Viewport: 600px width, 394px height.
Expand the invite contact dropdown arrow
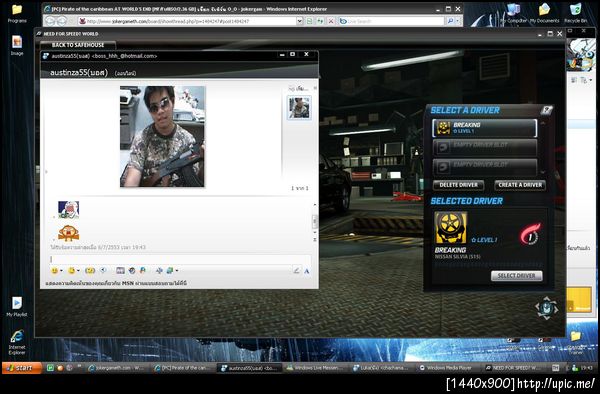tap(177, 271)
